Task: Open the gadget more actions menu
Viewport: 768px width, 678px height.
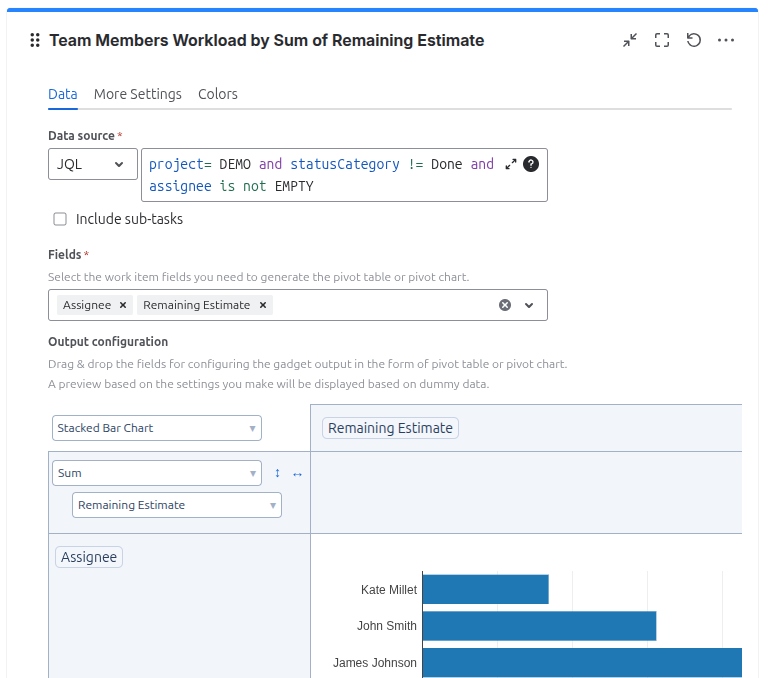Action: pos(726,40)
